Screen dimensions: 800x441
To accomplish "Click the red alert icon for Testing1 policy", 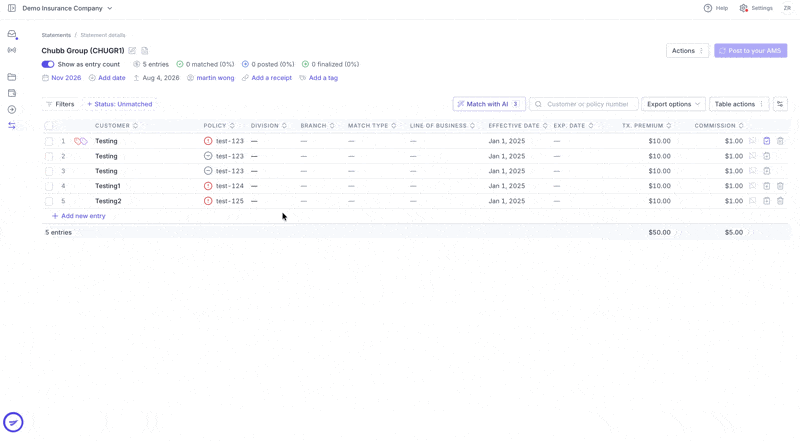I will click(208, 186).
